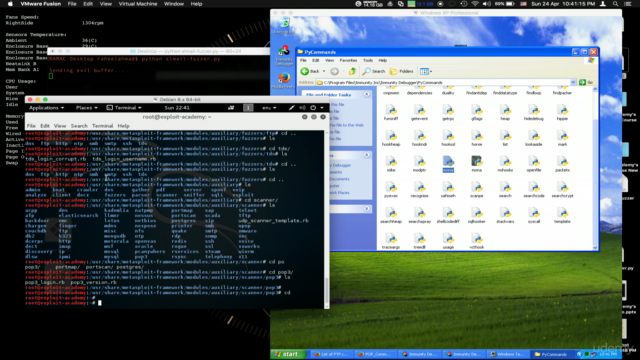The image size is (640, 360).
Task: Select the treedll file
Action: tap(419, 240)
